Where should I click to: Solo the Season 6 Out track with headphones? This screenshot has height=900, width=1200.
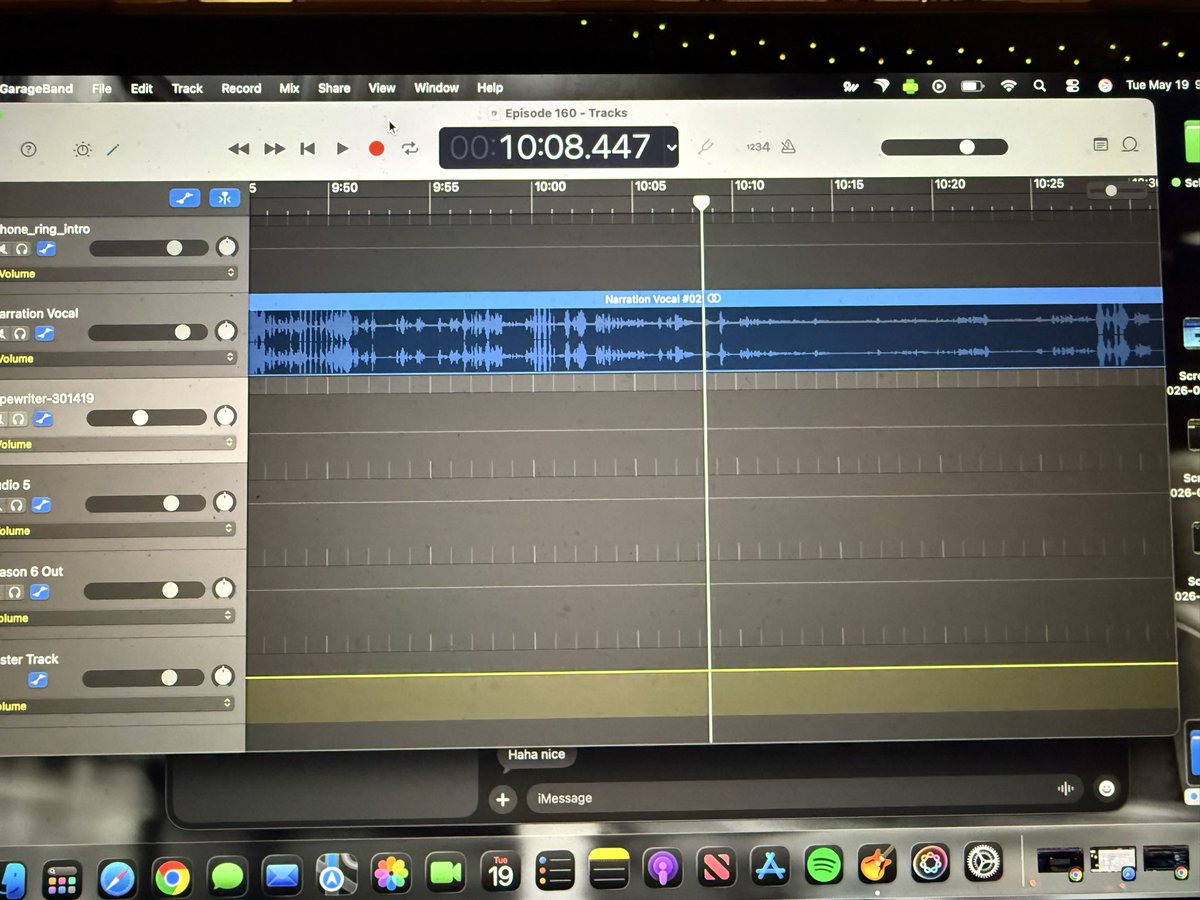(15, 593)
